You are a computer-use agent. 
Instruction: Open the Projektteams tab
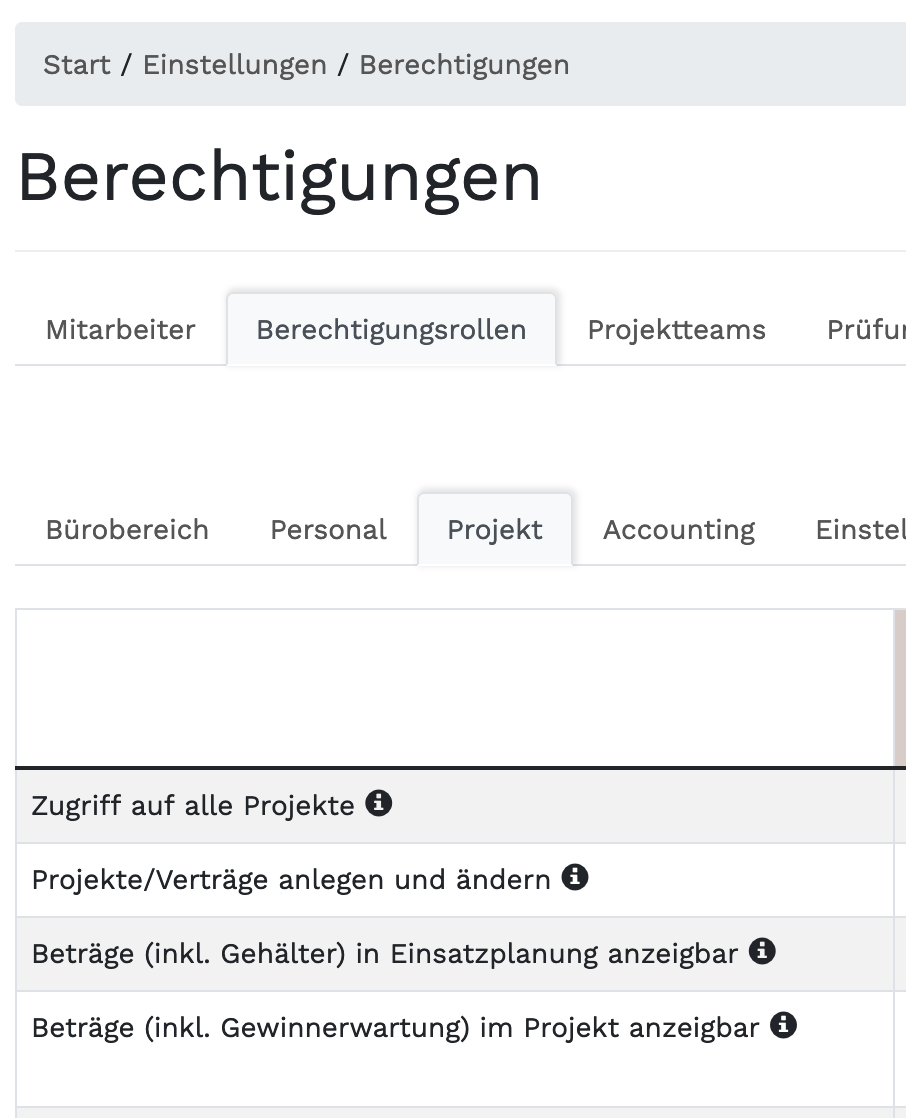coord(677,330)
